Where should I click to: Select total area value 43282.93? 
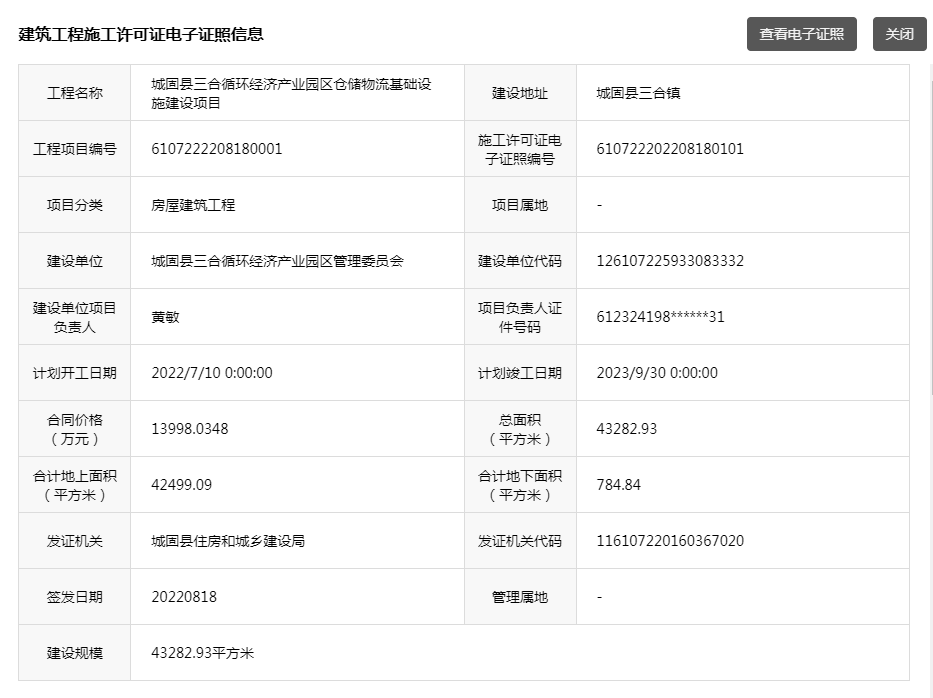(x=627, y=429)
